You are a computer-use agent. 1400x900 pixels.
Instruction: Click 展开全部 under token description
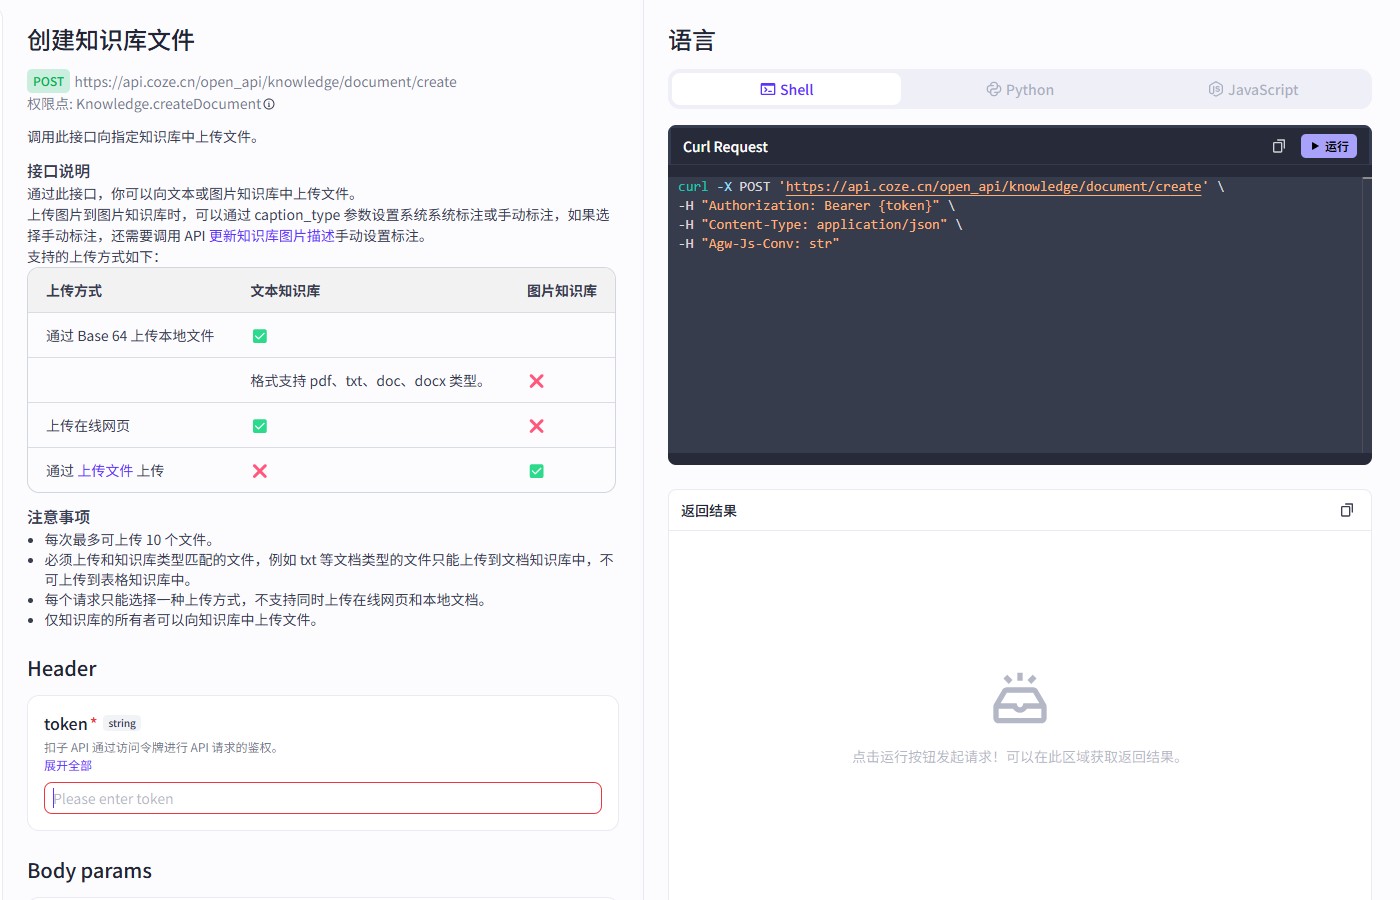pos(68,765)
